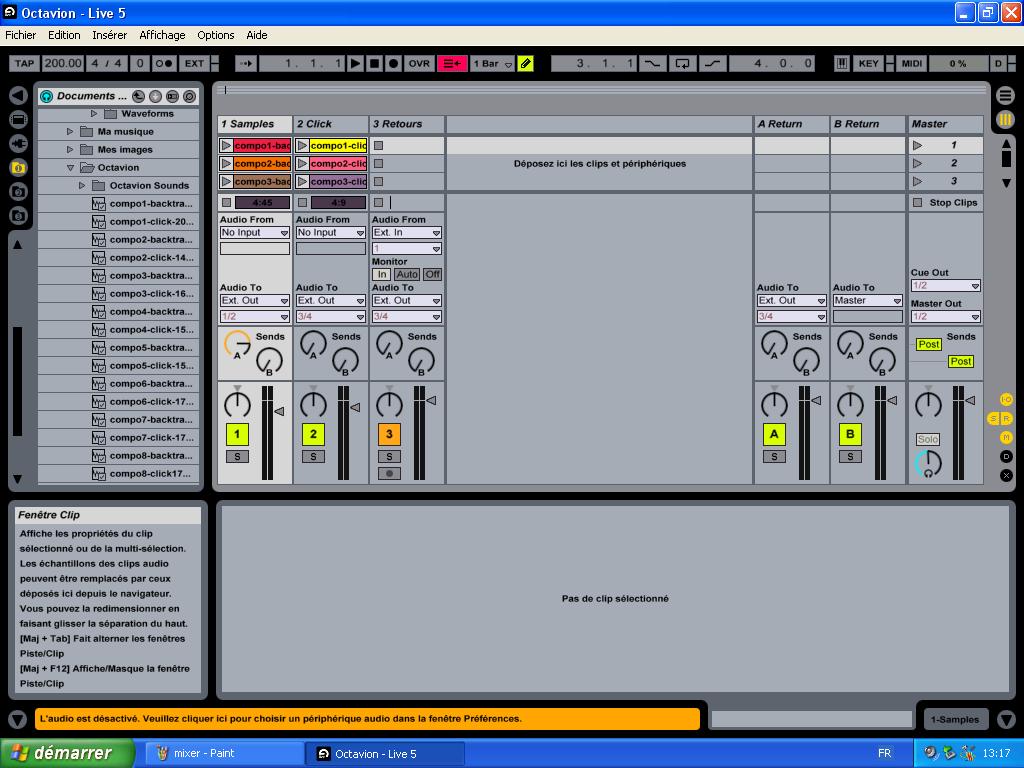The width and height of the screenshot is (1024, 768).
Task: Toggle the metronome button next to EXT
Action: (163, 63)
